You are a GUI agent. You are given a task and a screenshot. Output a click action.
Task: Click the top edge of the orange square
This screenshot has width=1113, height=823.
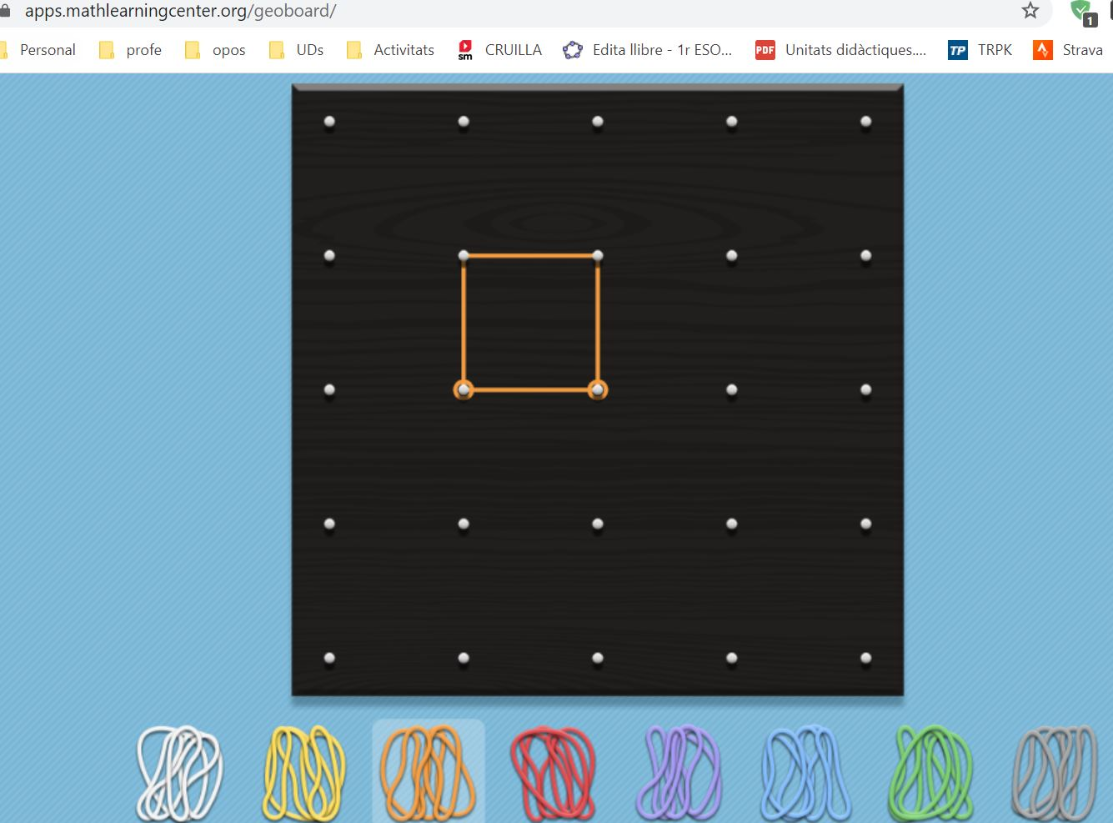click(530, 256)
